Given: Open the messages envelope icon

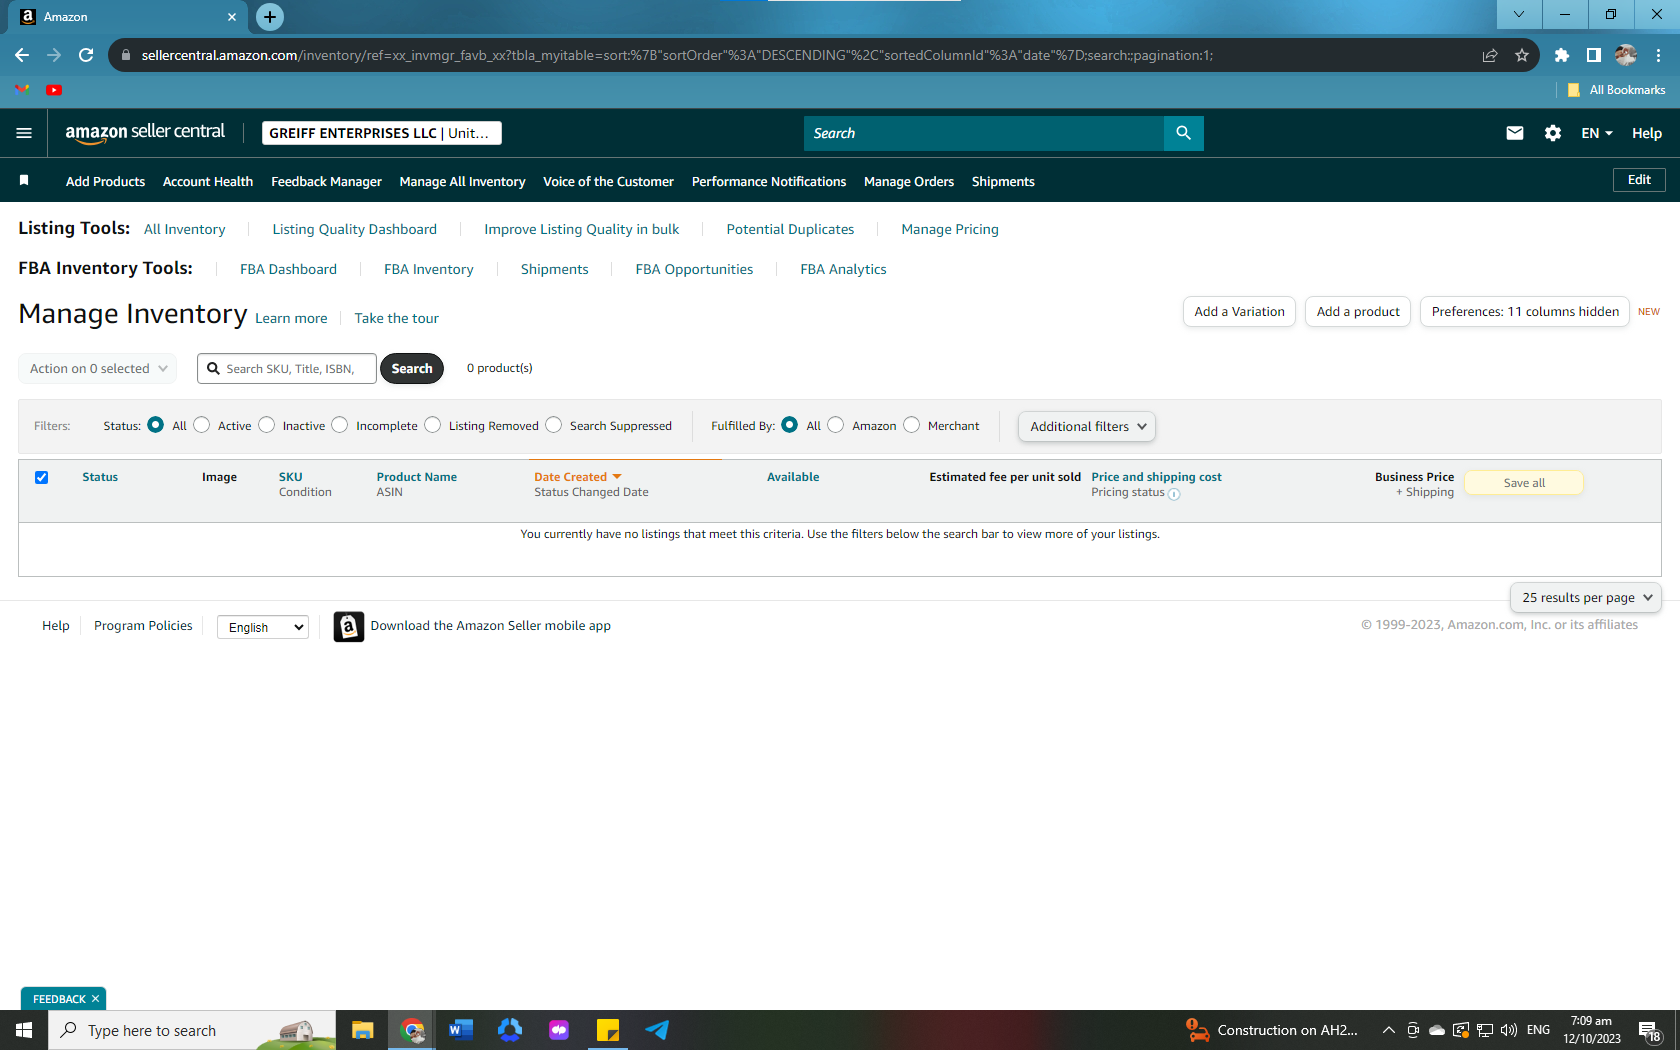Looking at the screenshot, I should 1515,133.
